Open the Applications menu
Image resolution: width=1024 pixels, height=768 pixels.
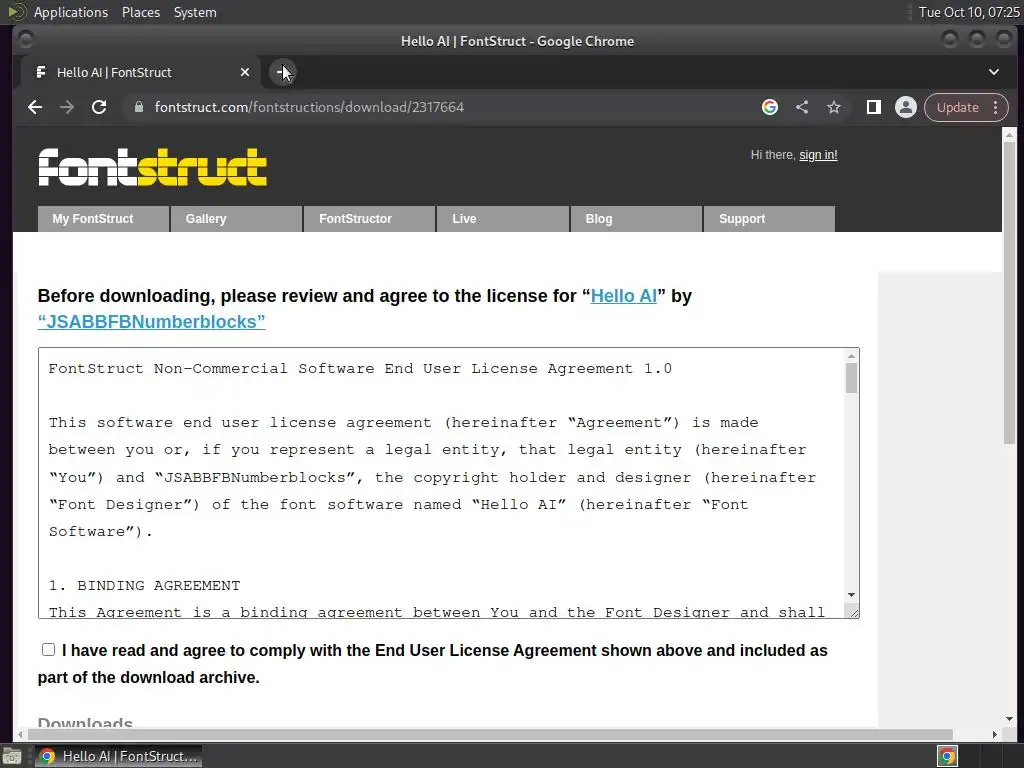(x=71, y=12)
